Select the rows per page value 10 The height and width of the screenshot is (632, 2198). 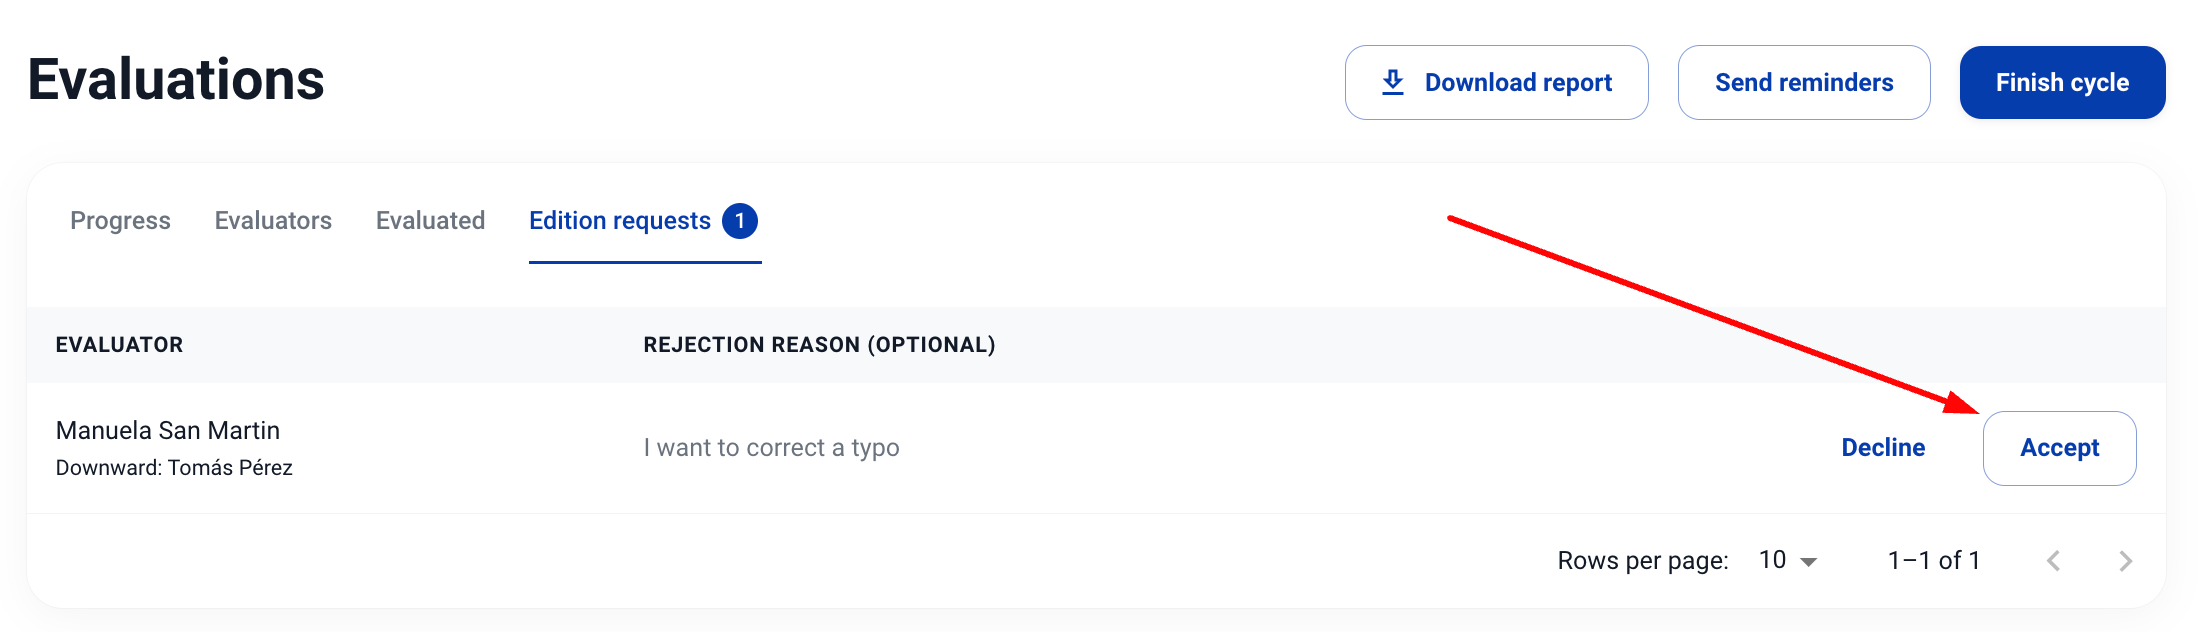(1772, 560)
